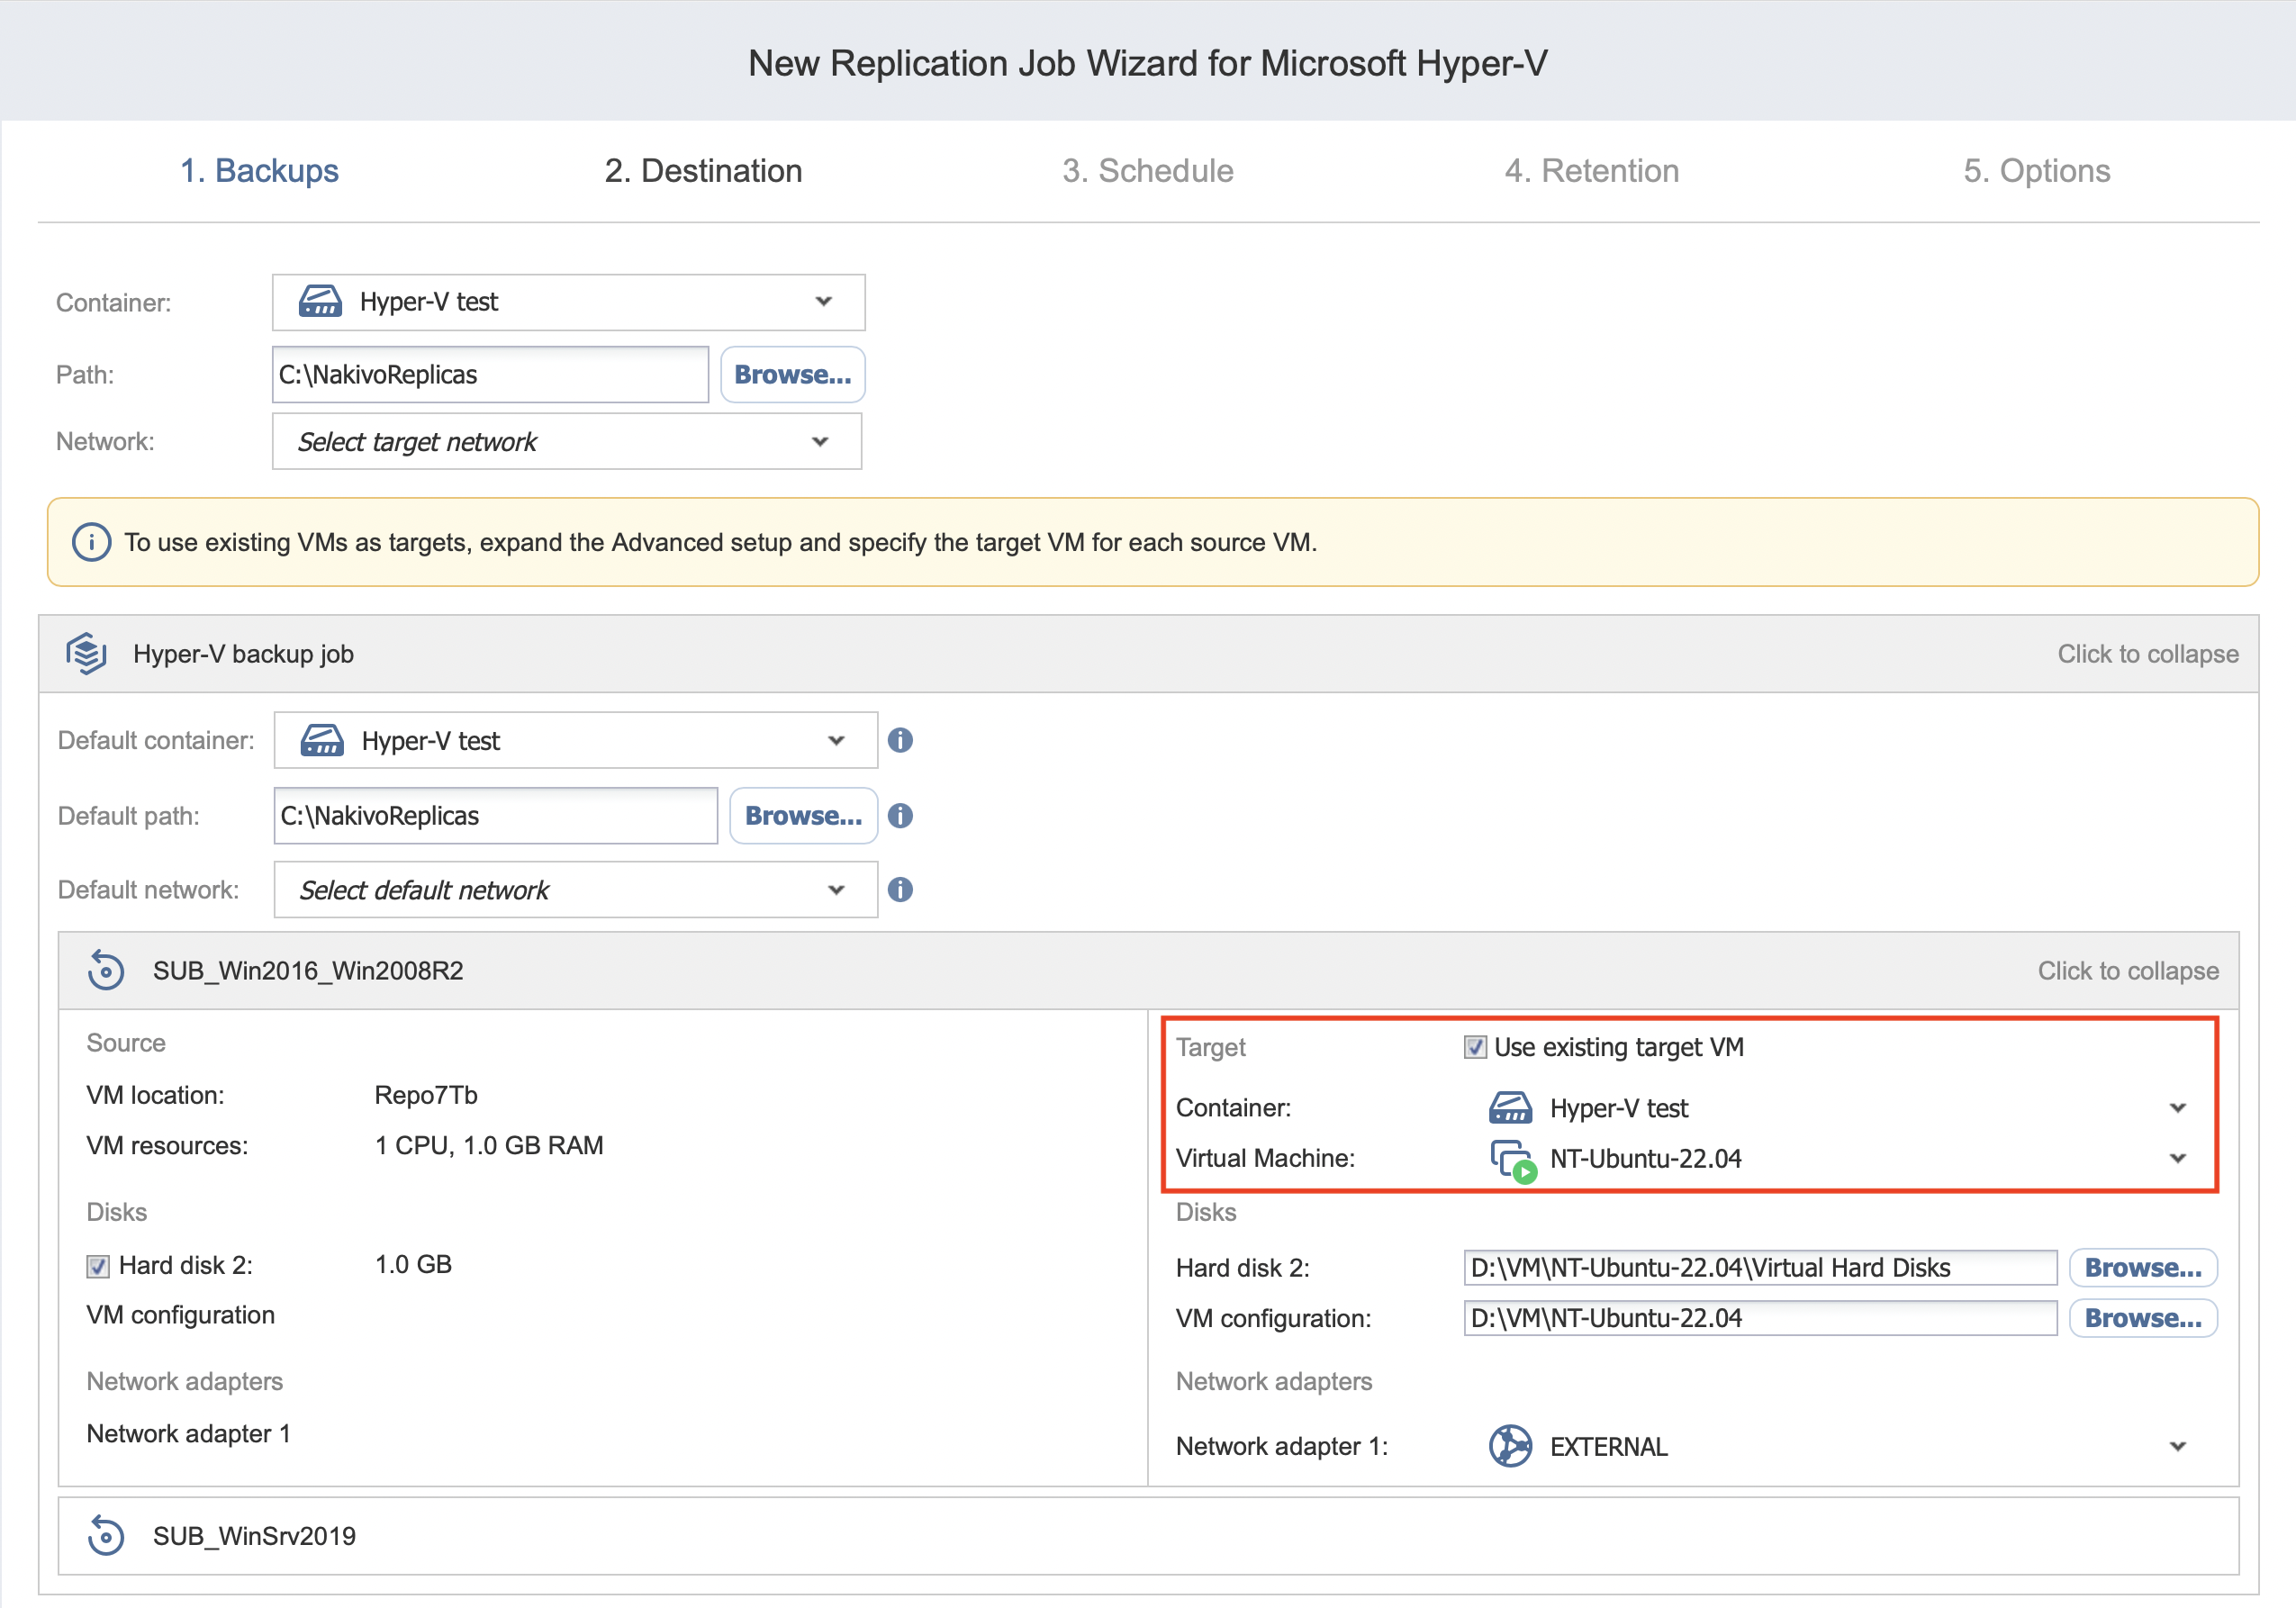The width and height of the screenshot is (2296, 1608).
Task: Go to the 1. Backups step
Action: (259, 171)
